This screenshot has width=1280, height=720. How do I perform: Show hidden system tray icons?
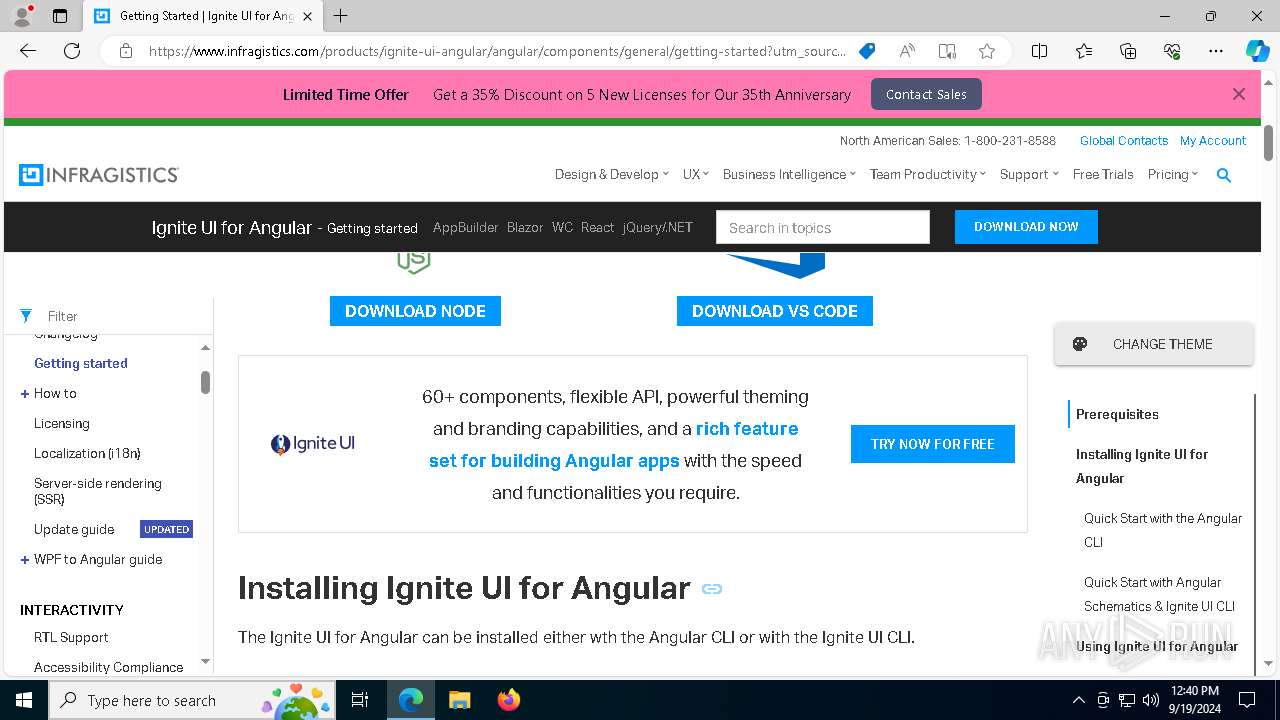click(1078, 700)
